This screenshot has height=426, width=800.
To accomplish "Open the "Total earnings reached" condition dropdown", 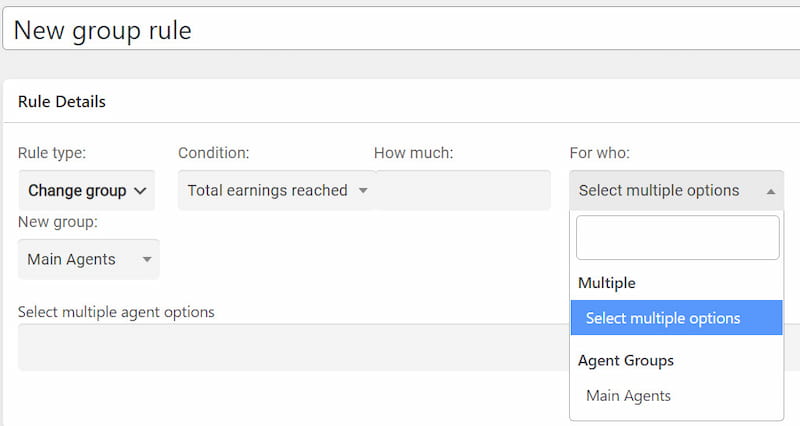I will (x=274, y=190).
